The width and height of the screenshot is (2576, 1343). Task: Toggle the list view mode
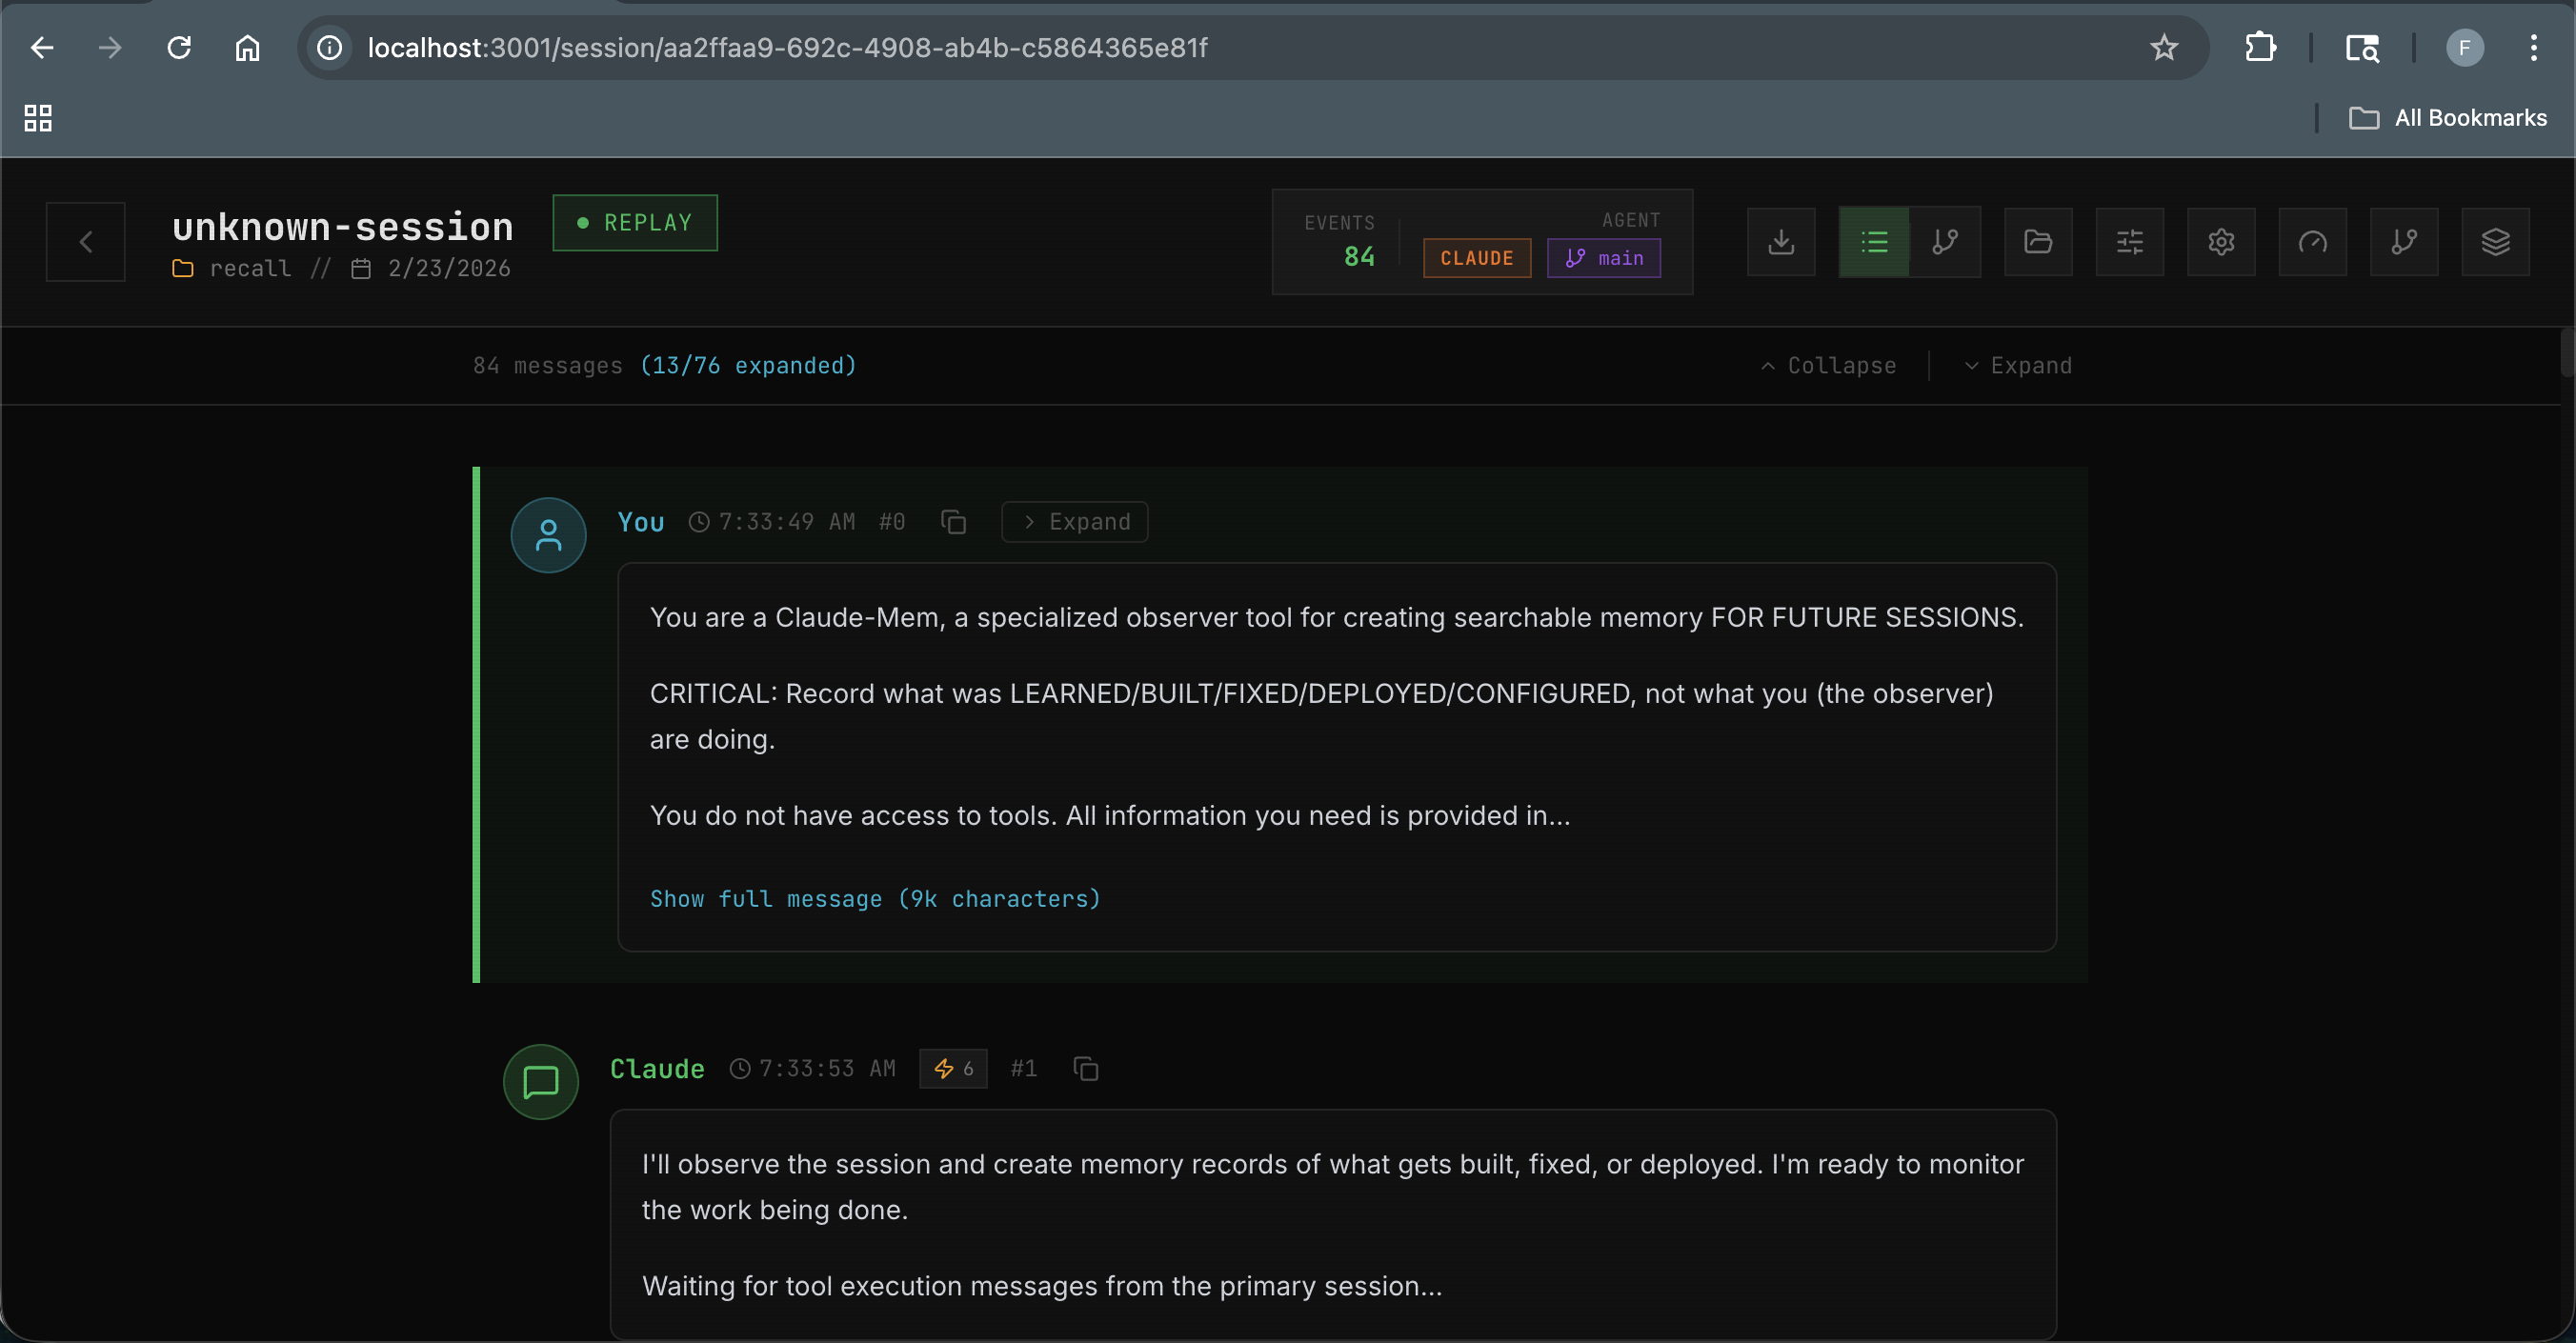(x=1874, y=242)
